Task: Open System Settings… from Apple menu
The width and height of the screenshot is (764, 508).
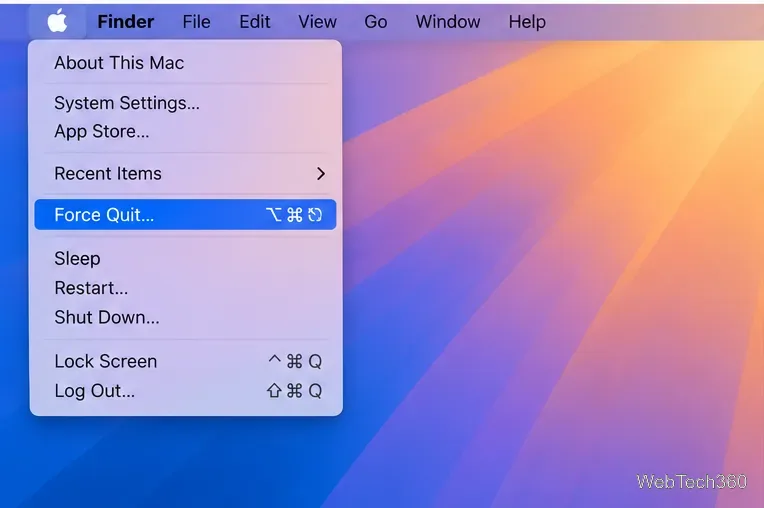Action: (x=185, y=103)
